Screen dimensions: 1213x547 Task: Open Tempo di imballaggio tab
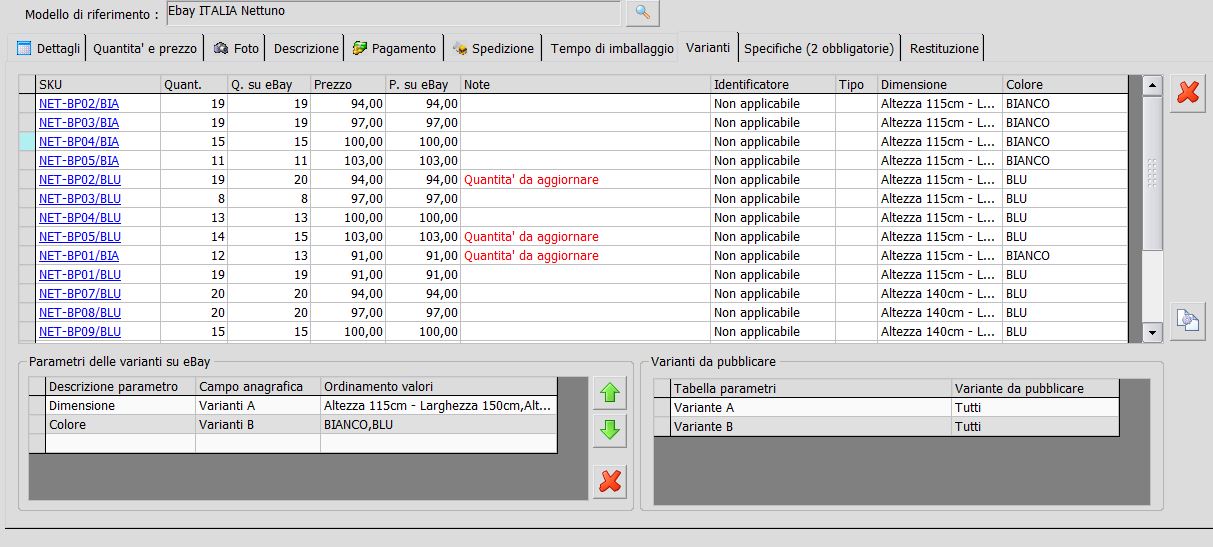click(x=612, y=48)
